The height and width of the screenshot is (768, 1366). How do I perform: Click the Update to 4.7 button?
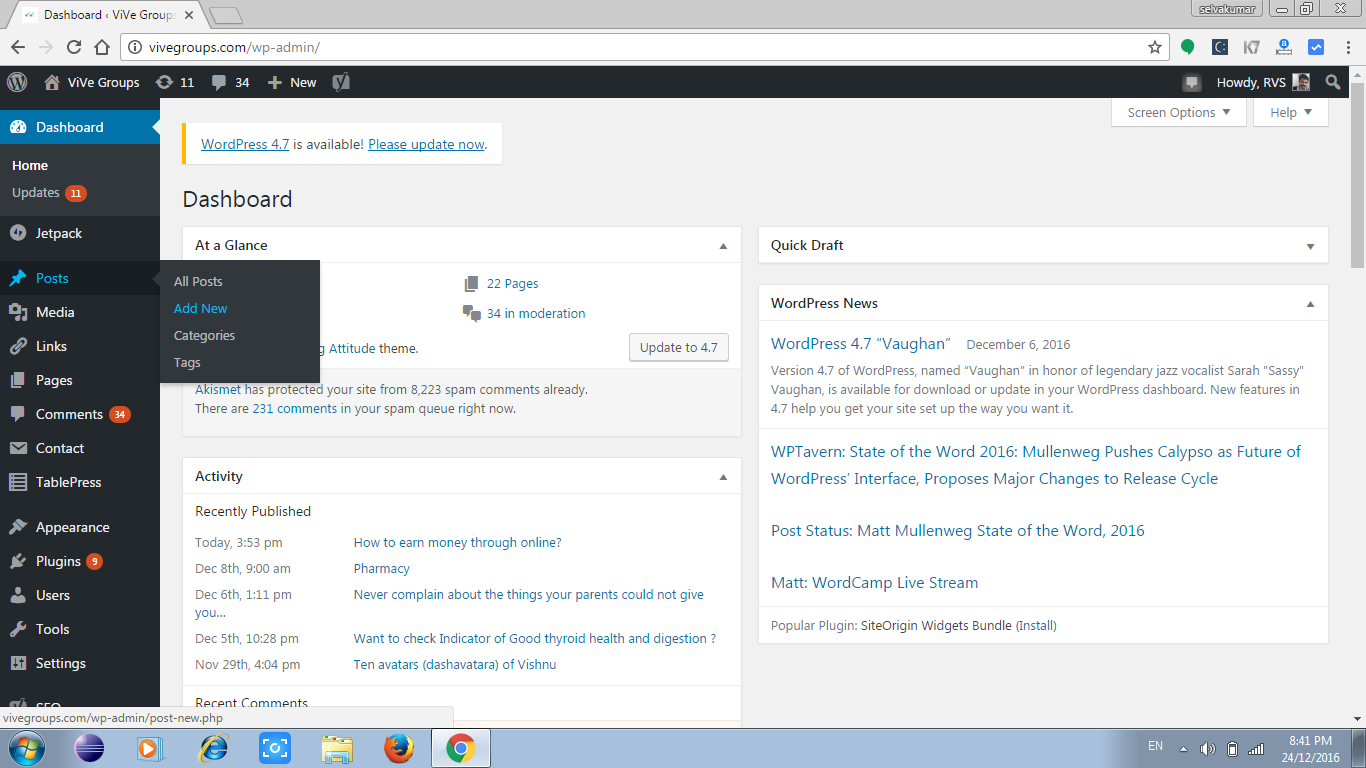(679, 347)
